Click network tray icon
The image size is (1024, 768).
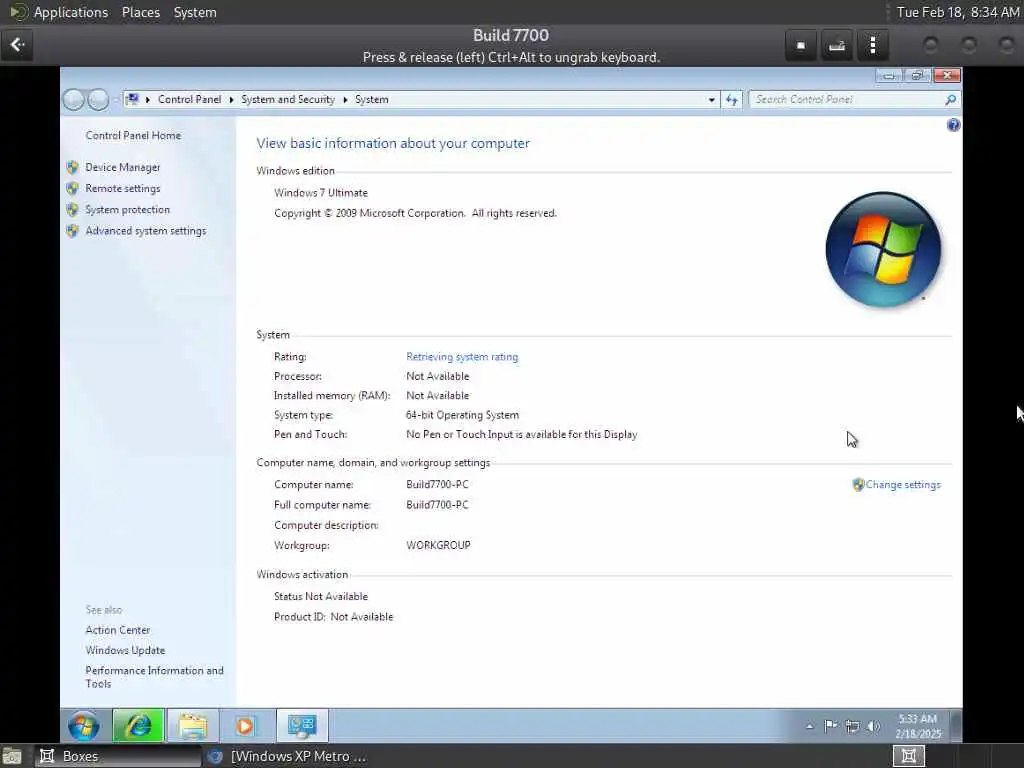click(x=852, y=726)
